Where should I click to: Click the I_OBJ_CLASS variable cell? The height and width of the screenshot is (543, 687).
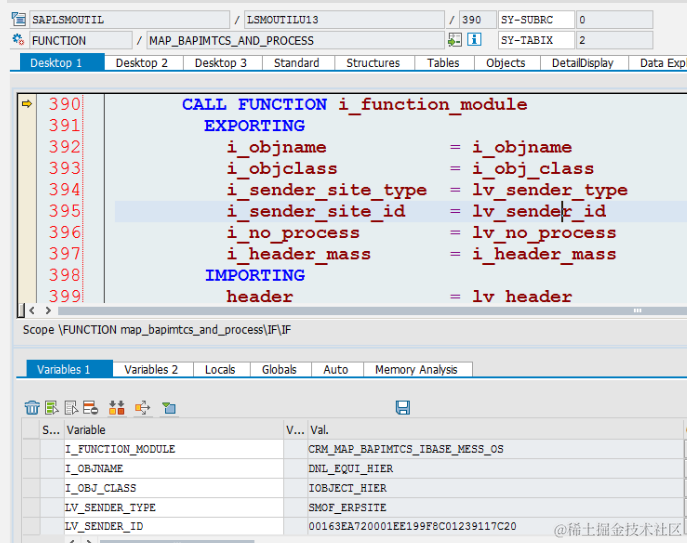174,488
